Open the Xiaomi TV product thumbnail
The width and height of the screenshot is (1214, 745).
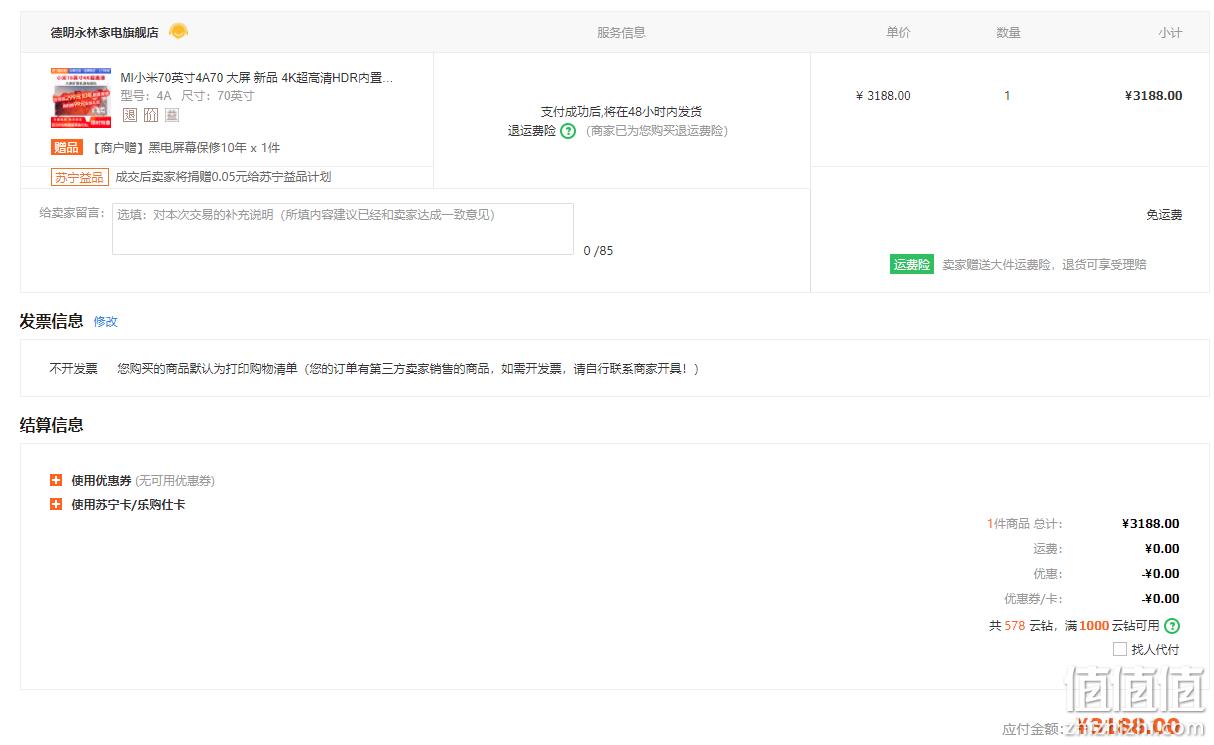point(81,98)
